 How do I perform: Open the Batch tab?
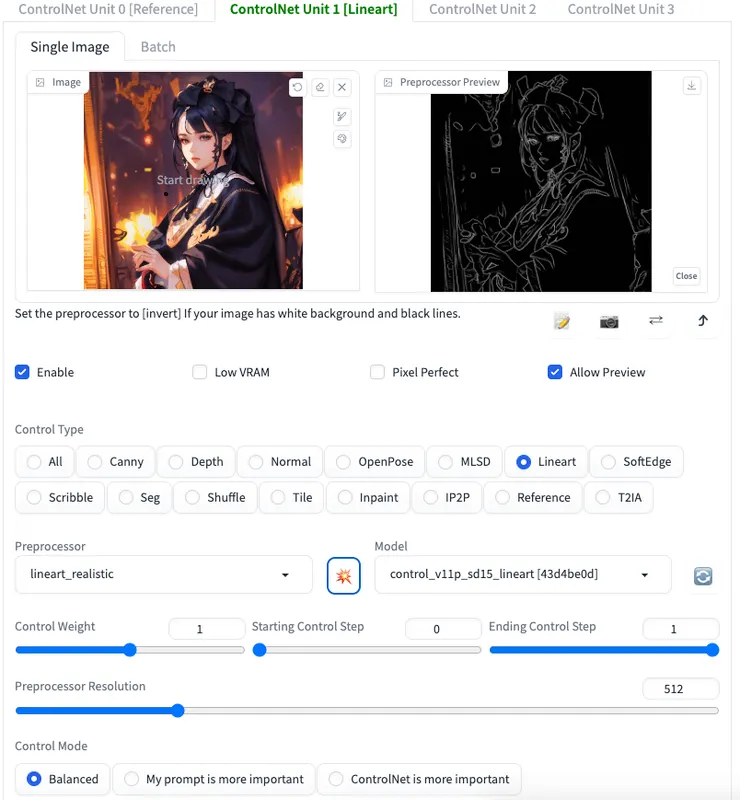158,47
